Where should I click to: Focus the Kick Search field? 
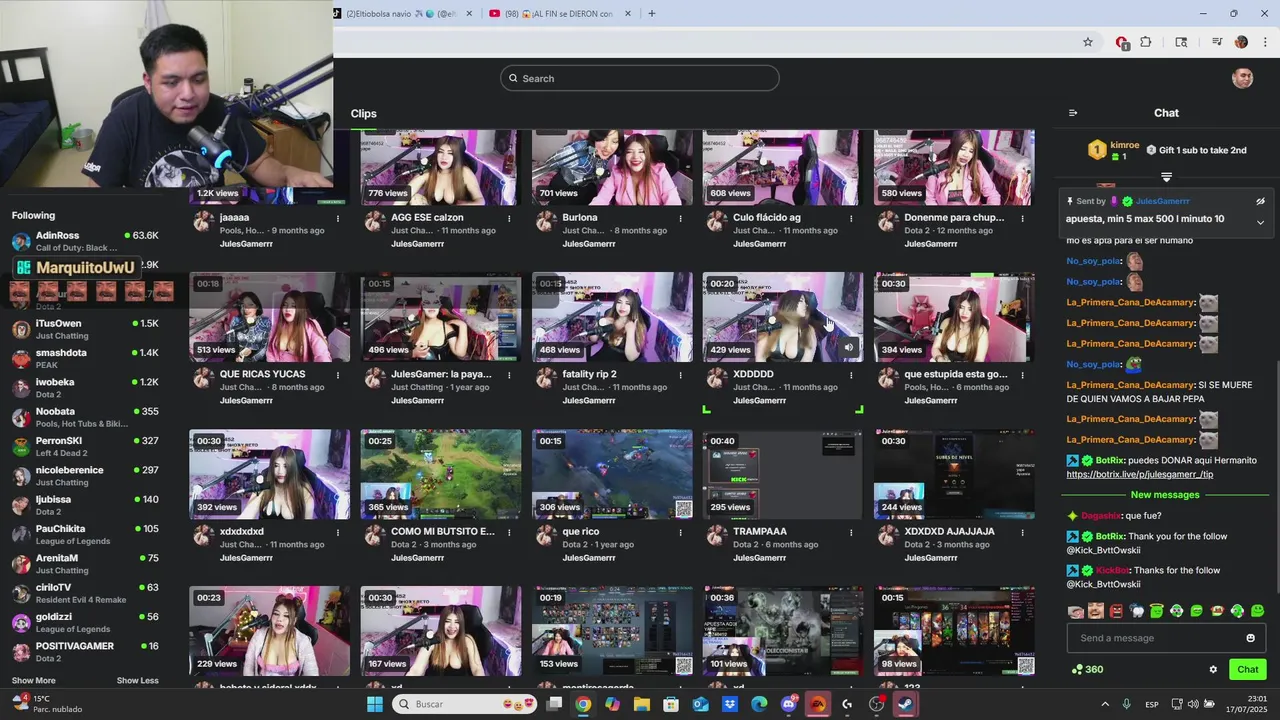click(x=640, y=78)
